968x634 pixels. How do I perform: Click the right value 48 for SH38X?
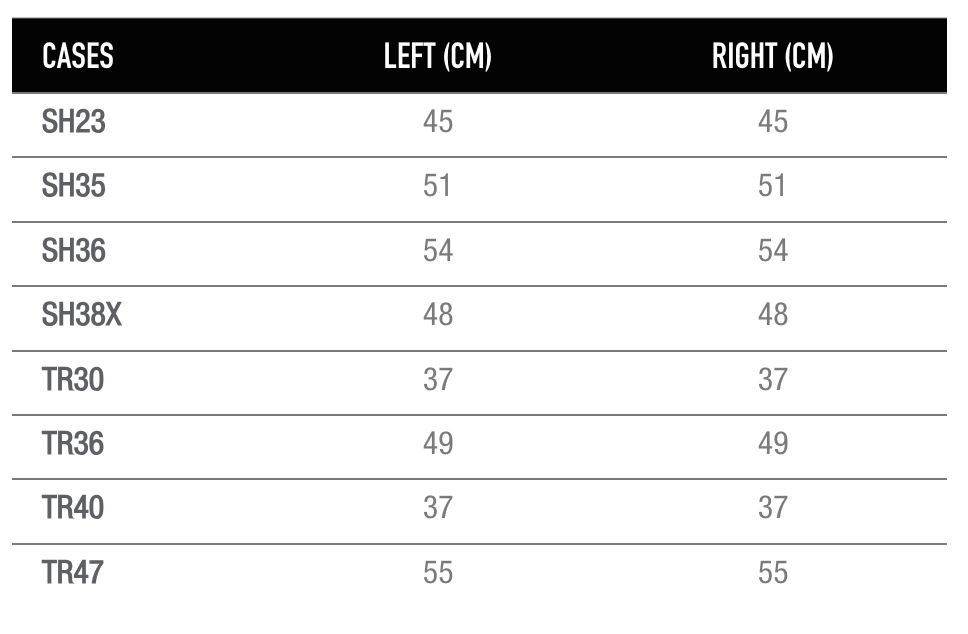(773, 314)
